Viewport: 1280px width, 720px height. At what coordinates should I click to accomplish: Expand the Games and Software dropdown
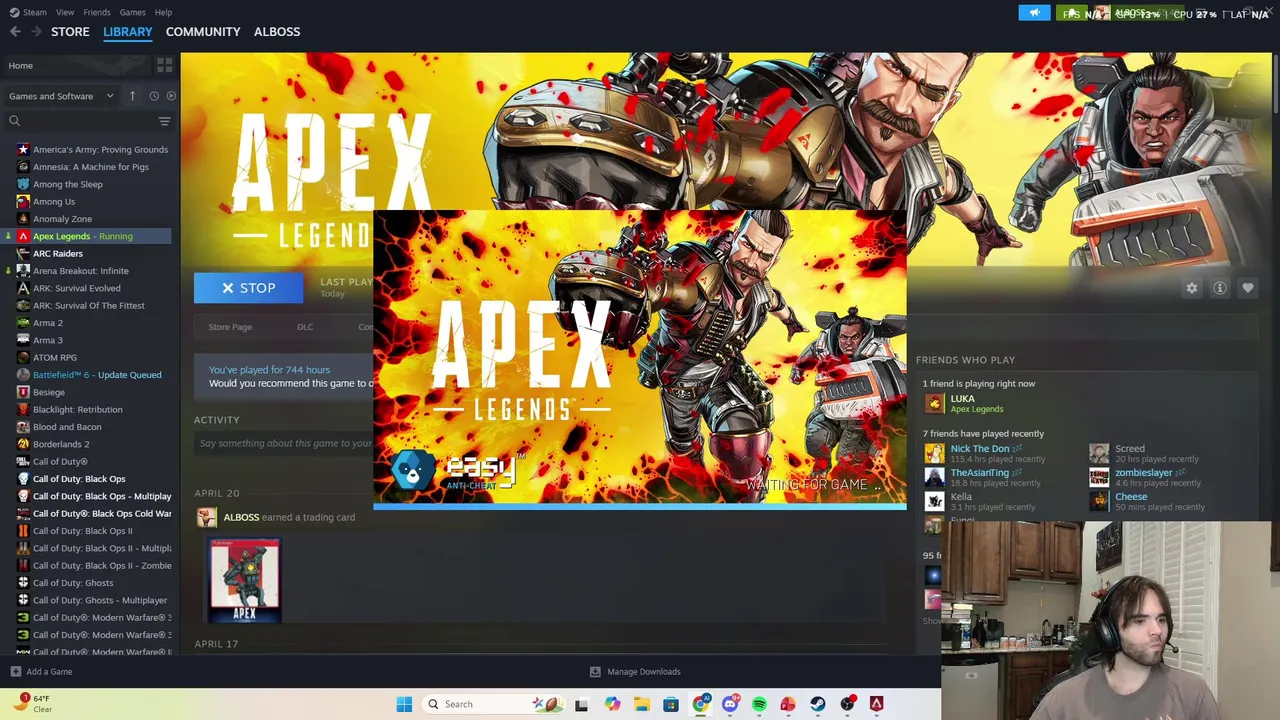[x=61, y=96]
